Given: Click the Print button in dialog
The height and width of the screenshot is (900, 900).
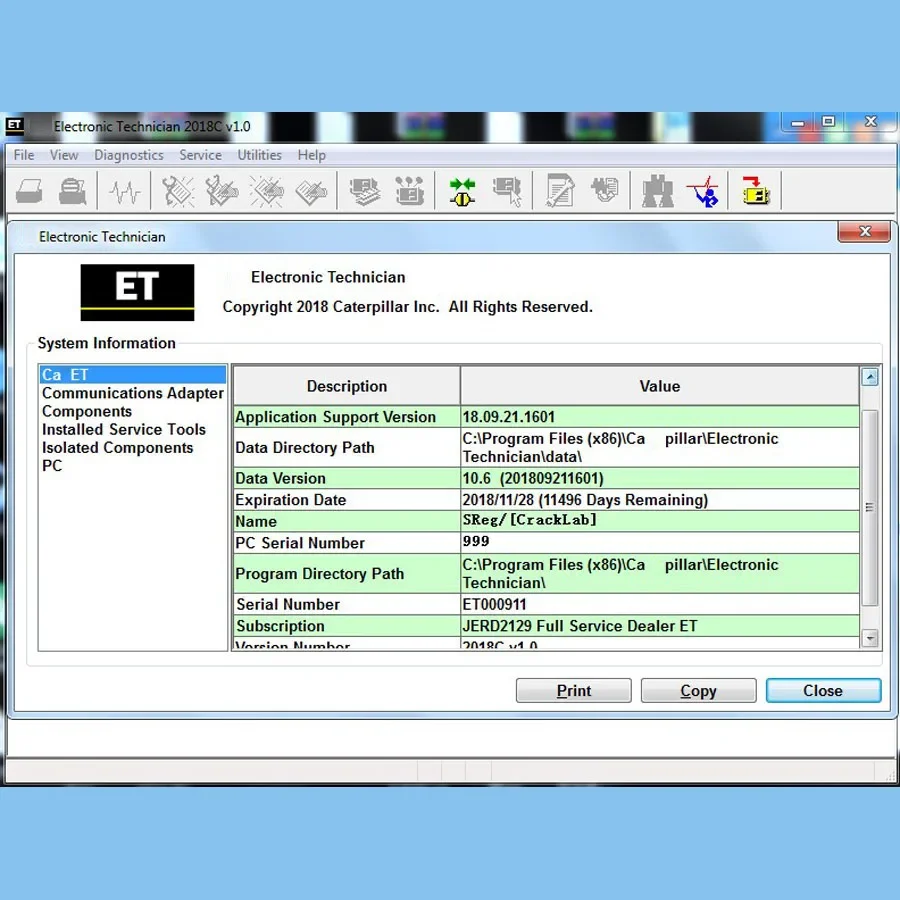Looking at the screenshot, I should pyautogui.click(x=573, y=691).
